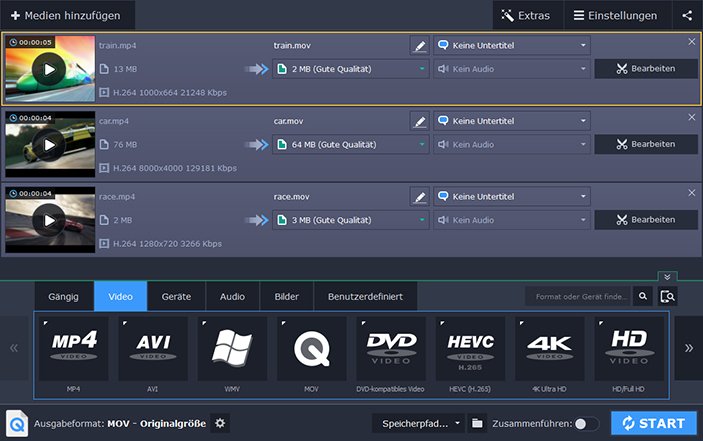The width and height of the screenshot is (703, 441).
Task: Click Bearbeiten button for race.mp4
Action: tap(646, 219)
